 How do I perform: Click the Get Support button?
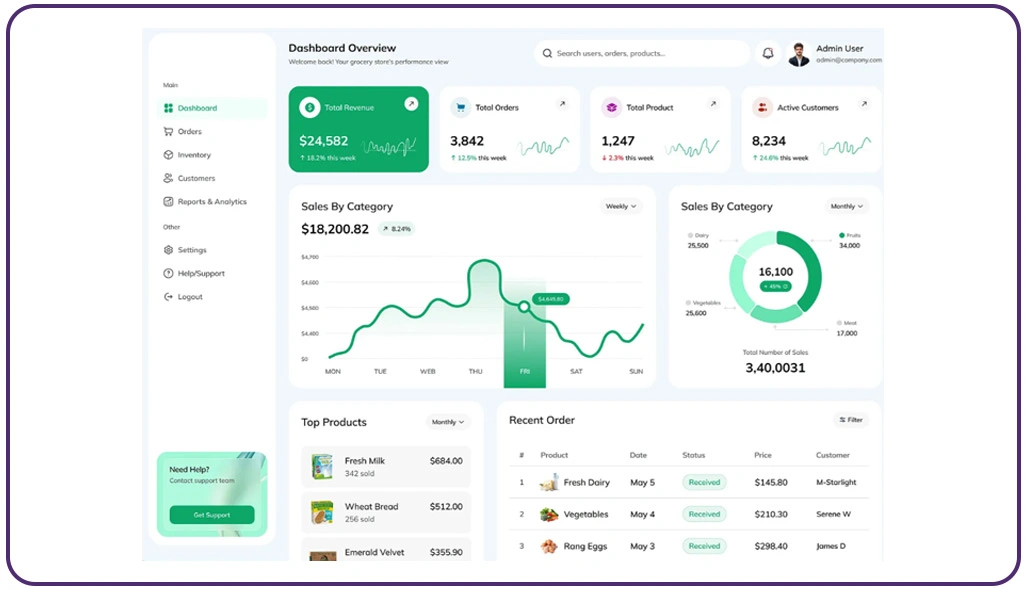click(x=212, y=515)
